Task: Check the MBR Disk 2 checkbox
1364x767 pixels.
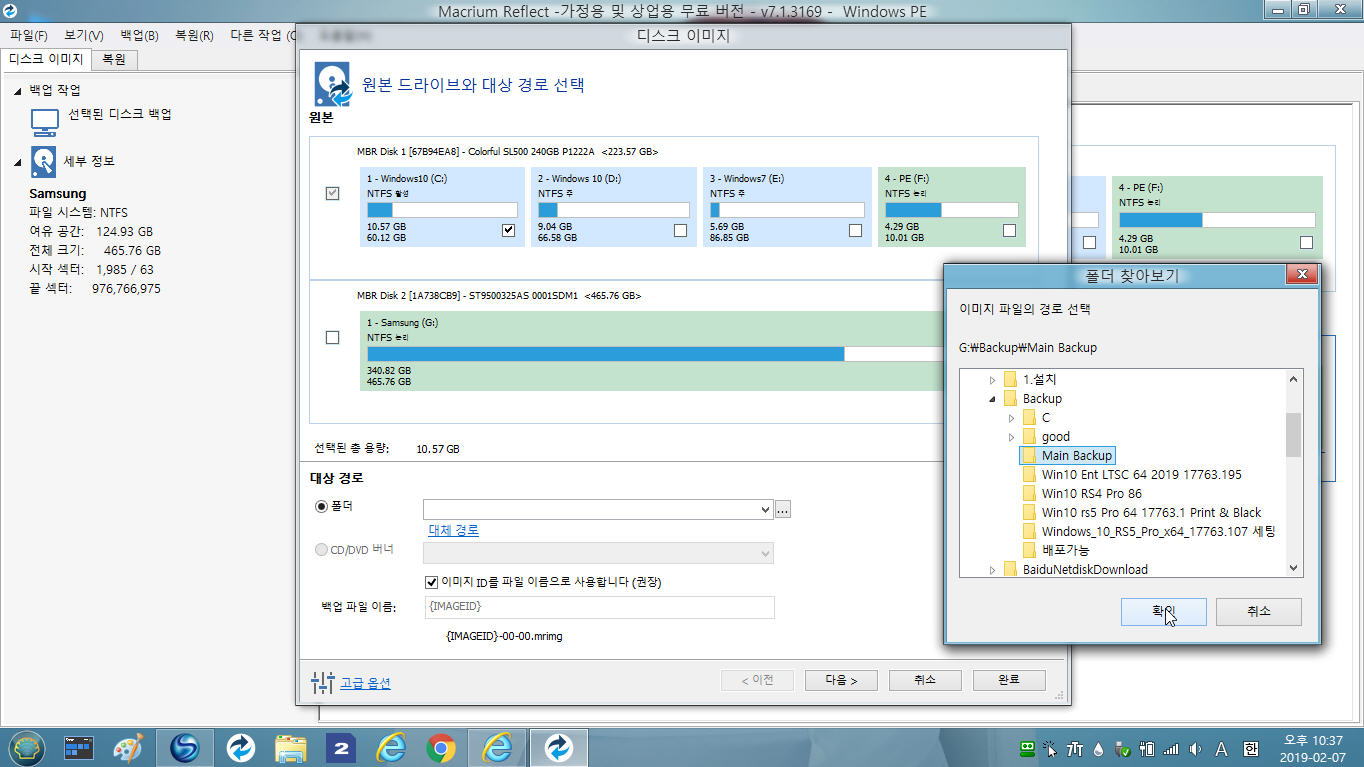Action: 333,338
